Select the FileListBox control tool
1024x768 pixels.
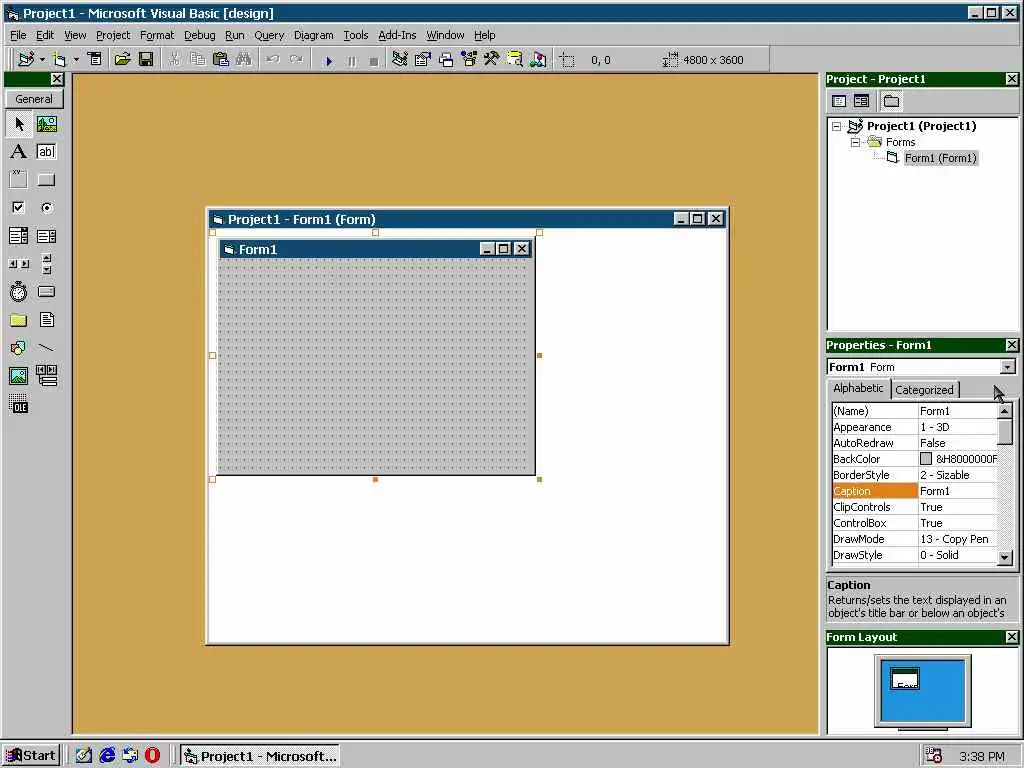click(46, 320)
